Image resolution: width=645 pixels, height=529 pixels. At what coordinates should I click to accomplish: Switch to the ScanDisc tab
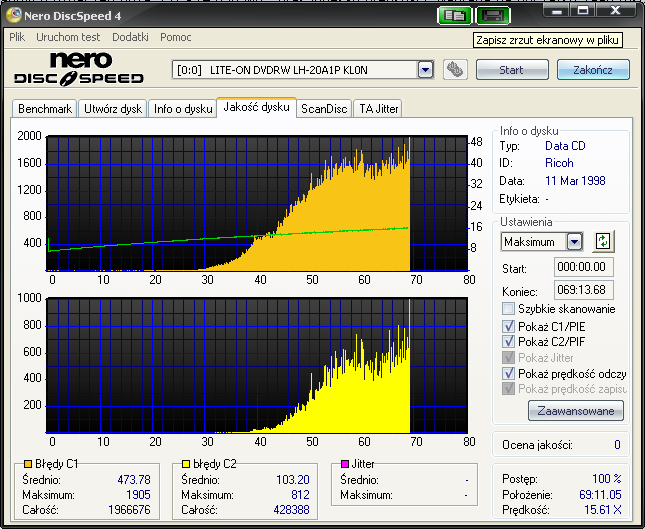click(324, 109)
